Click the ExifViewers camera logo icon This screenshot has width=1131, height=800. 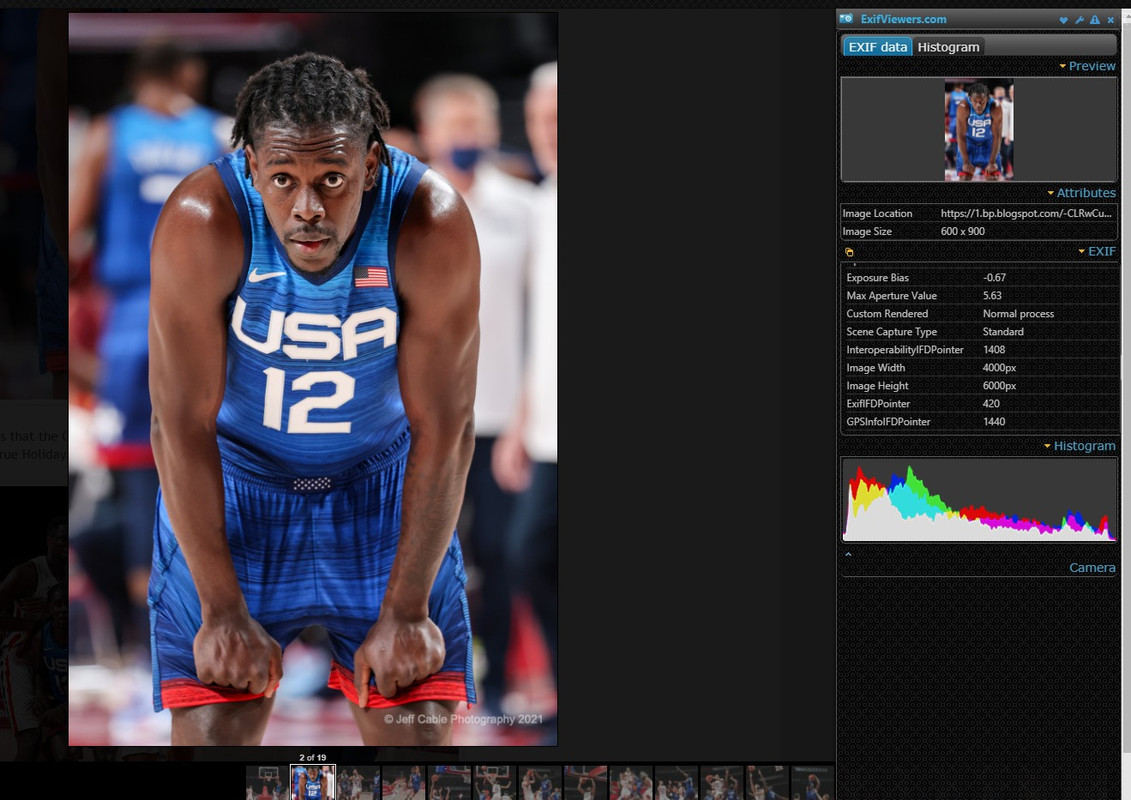click(847, 19)
